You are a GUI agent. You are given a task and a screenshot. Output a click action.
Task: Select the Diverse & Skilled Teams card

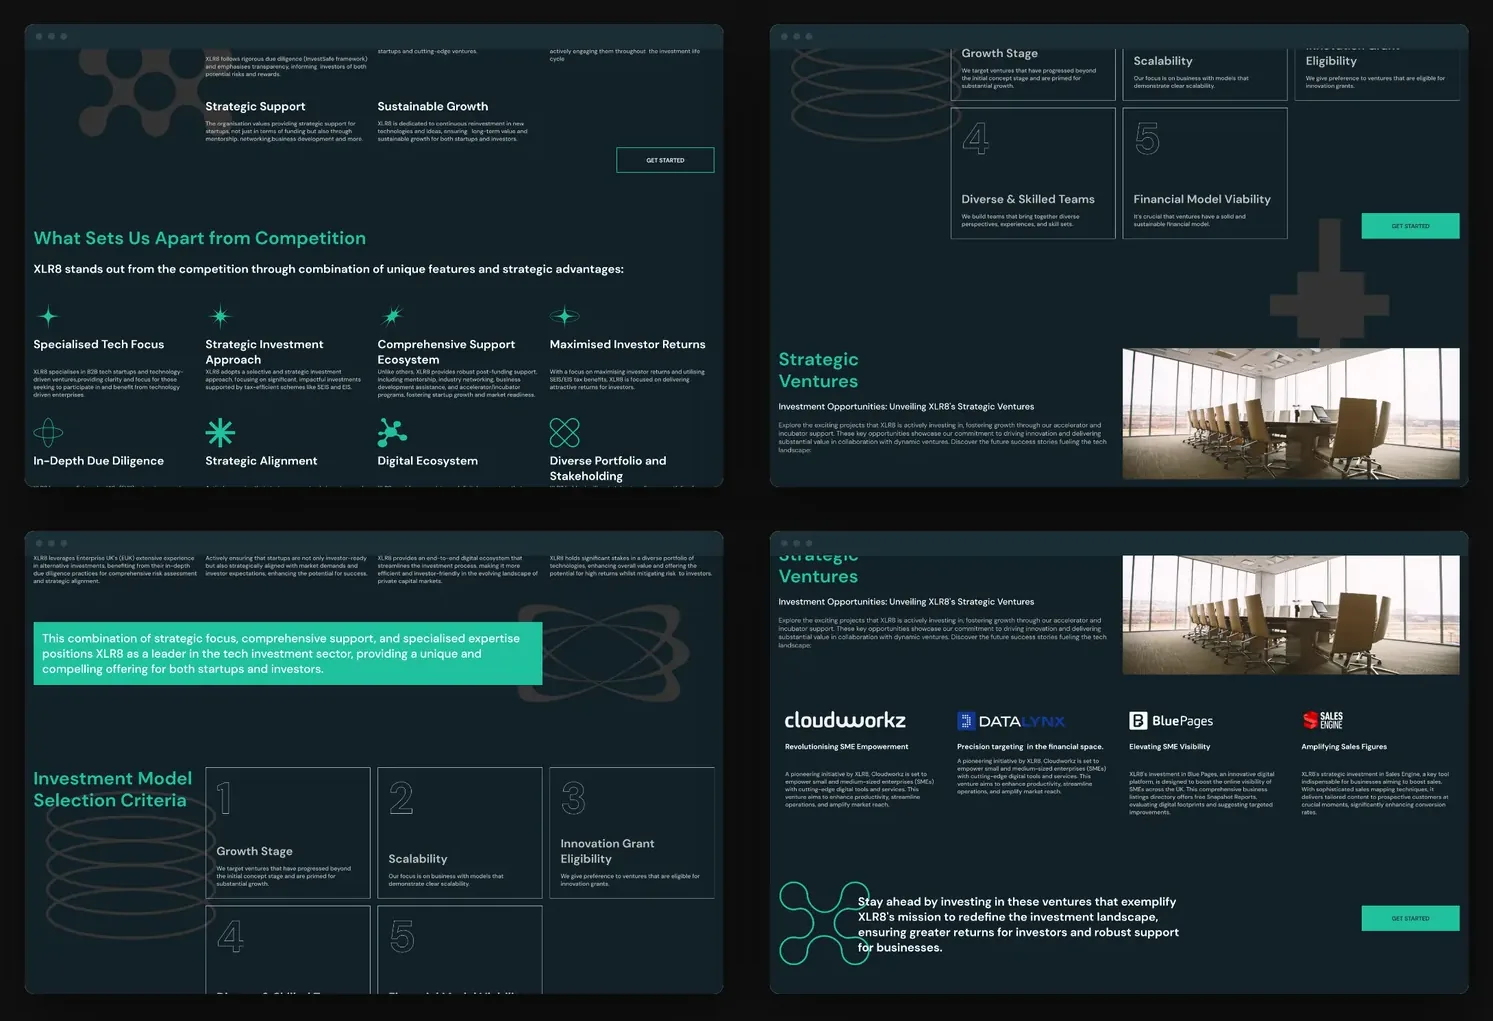coord(1033,173)
